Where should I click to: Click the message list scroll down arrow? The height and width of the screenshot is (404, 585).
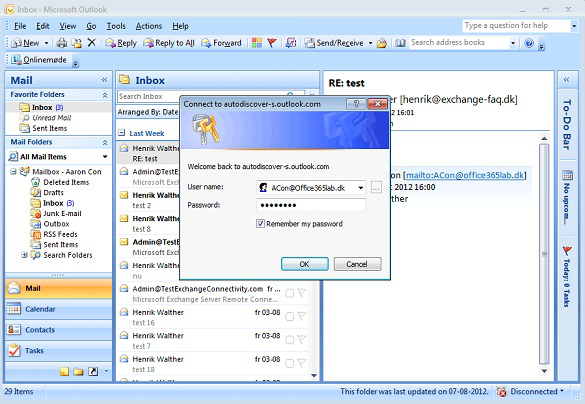314,376
